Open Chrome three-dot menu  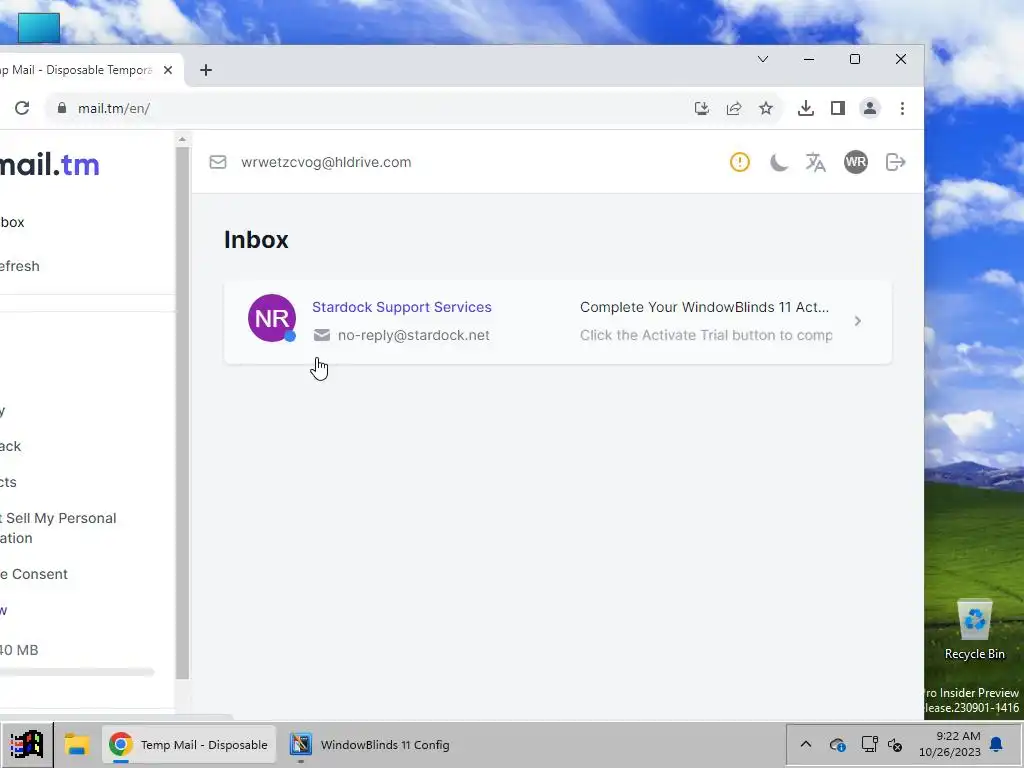pos(902,108)
